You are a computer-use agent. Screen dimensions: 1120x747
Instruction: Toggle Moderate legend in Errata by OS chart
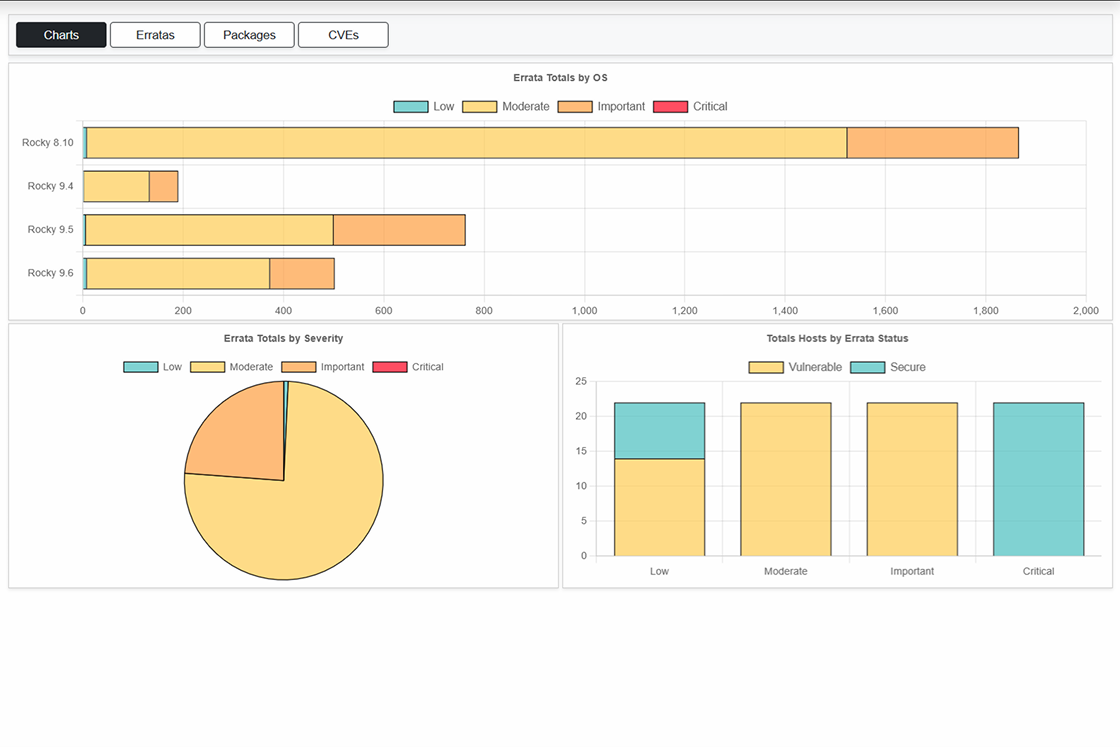point(507,107)
